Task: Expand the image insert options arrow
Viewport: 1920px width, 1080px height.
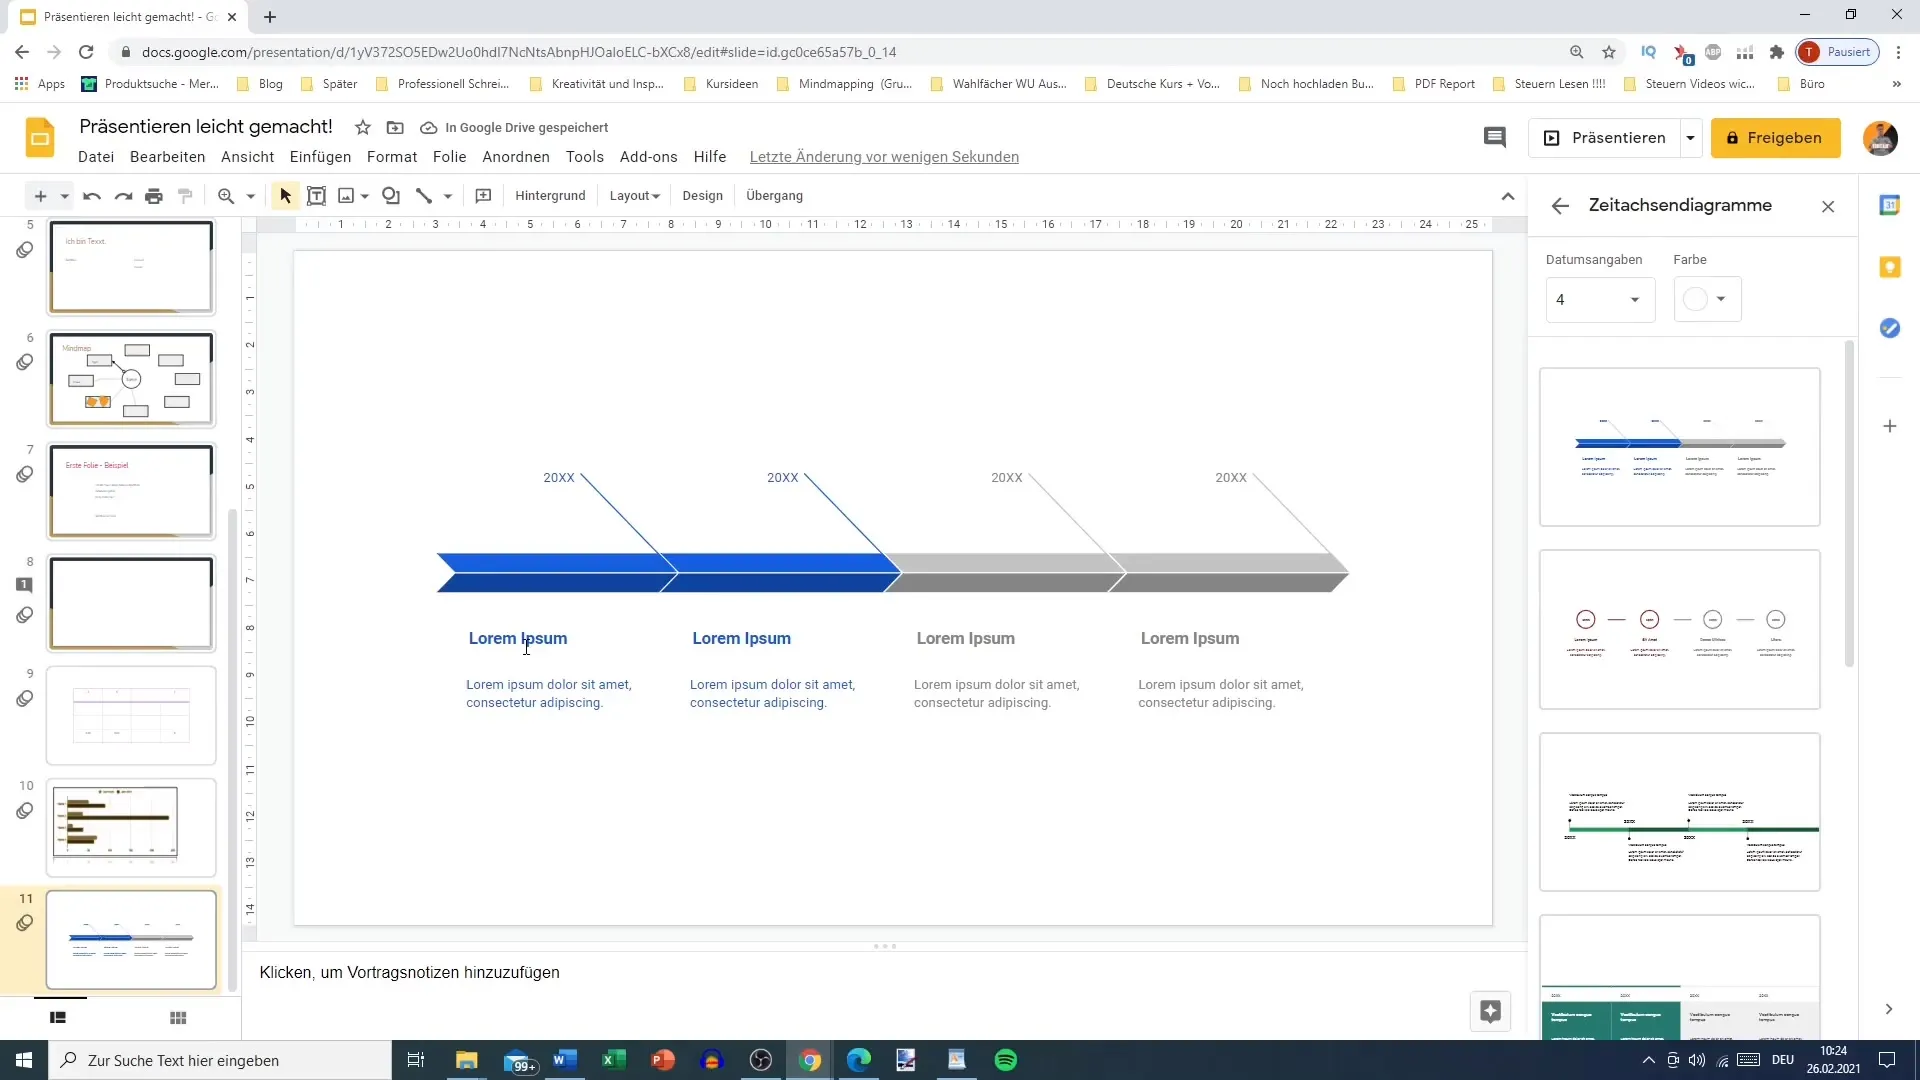Action: (365, 196)
